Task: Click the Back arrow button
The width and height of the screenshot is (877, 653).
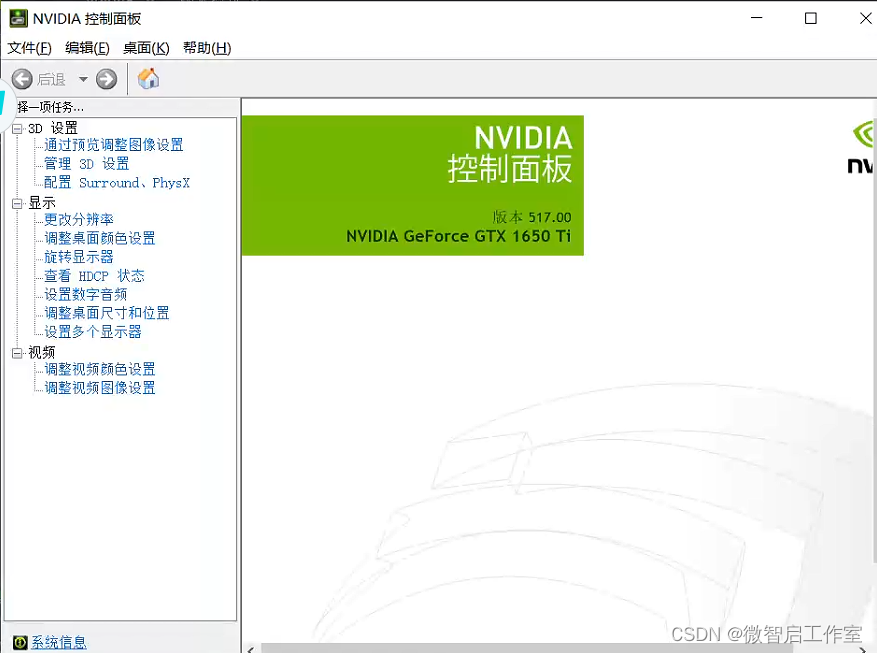Action: 22,79
